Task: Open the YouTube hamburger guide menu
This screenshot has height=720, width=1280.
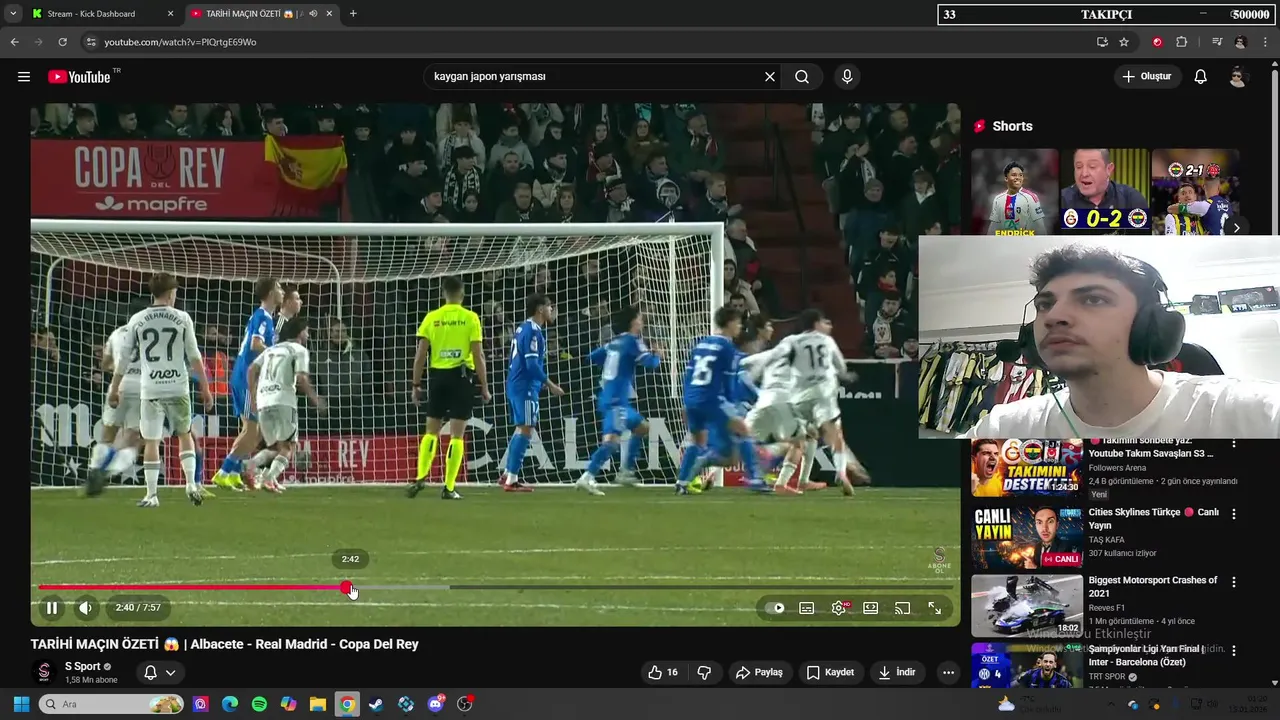Action: click(24, 77)
